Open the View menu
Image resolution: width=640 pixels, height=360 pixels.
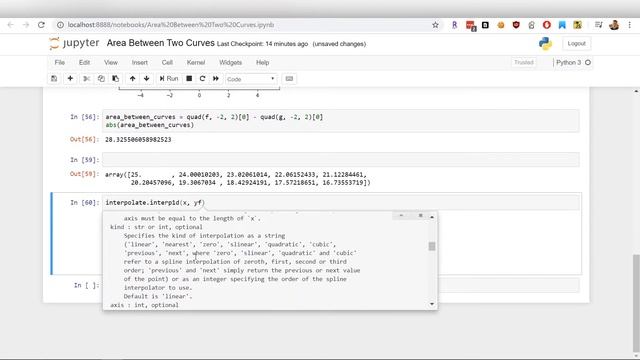[111, 62]
